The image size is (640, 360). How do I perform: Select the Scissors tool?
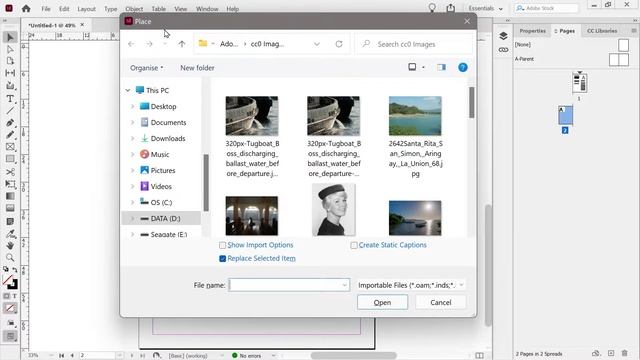10,172
